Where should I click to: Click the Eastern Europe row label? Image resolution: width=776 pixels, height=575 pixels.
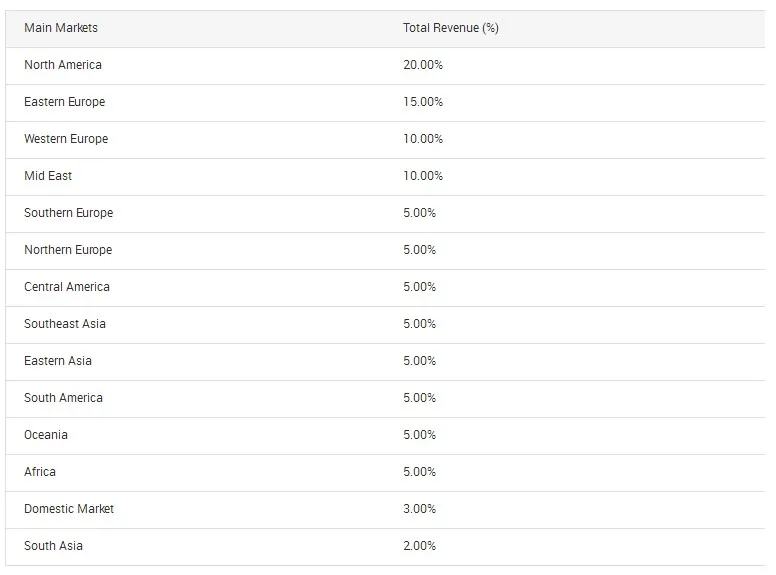click(64, 102)
